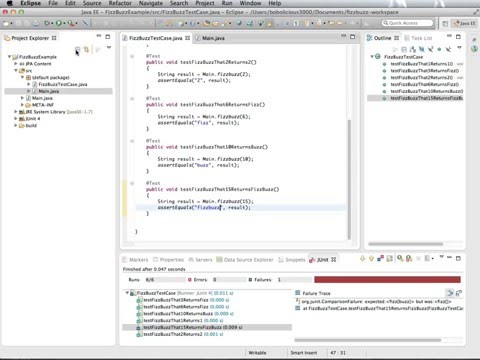Click the Run button in main toolbar
Image resolution: width=480 pixels, height=360 pixels.
point(59,23)
